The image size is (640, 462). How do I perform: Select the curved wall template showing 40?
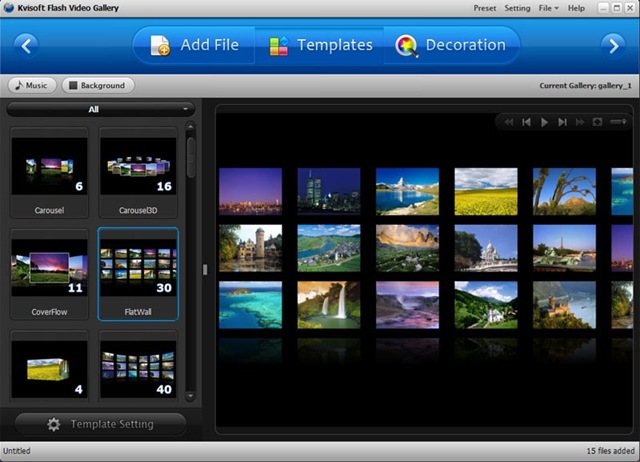(x=138, y=366)
